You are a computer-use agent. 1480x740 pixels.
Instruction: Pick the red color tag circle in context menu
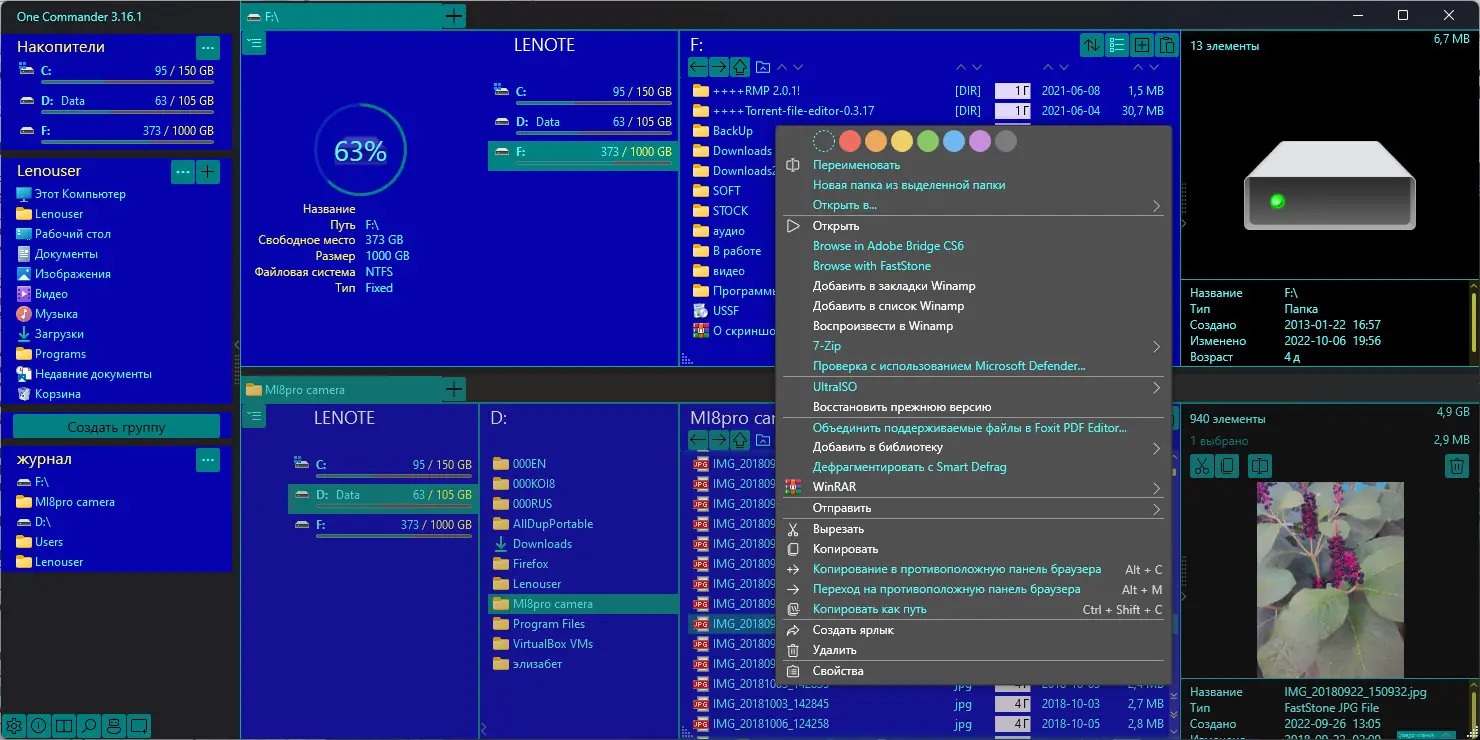pos(849,141)
